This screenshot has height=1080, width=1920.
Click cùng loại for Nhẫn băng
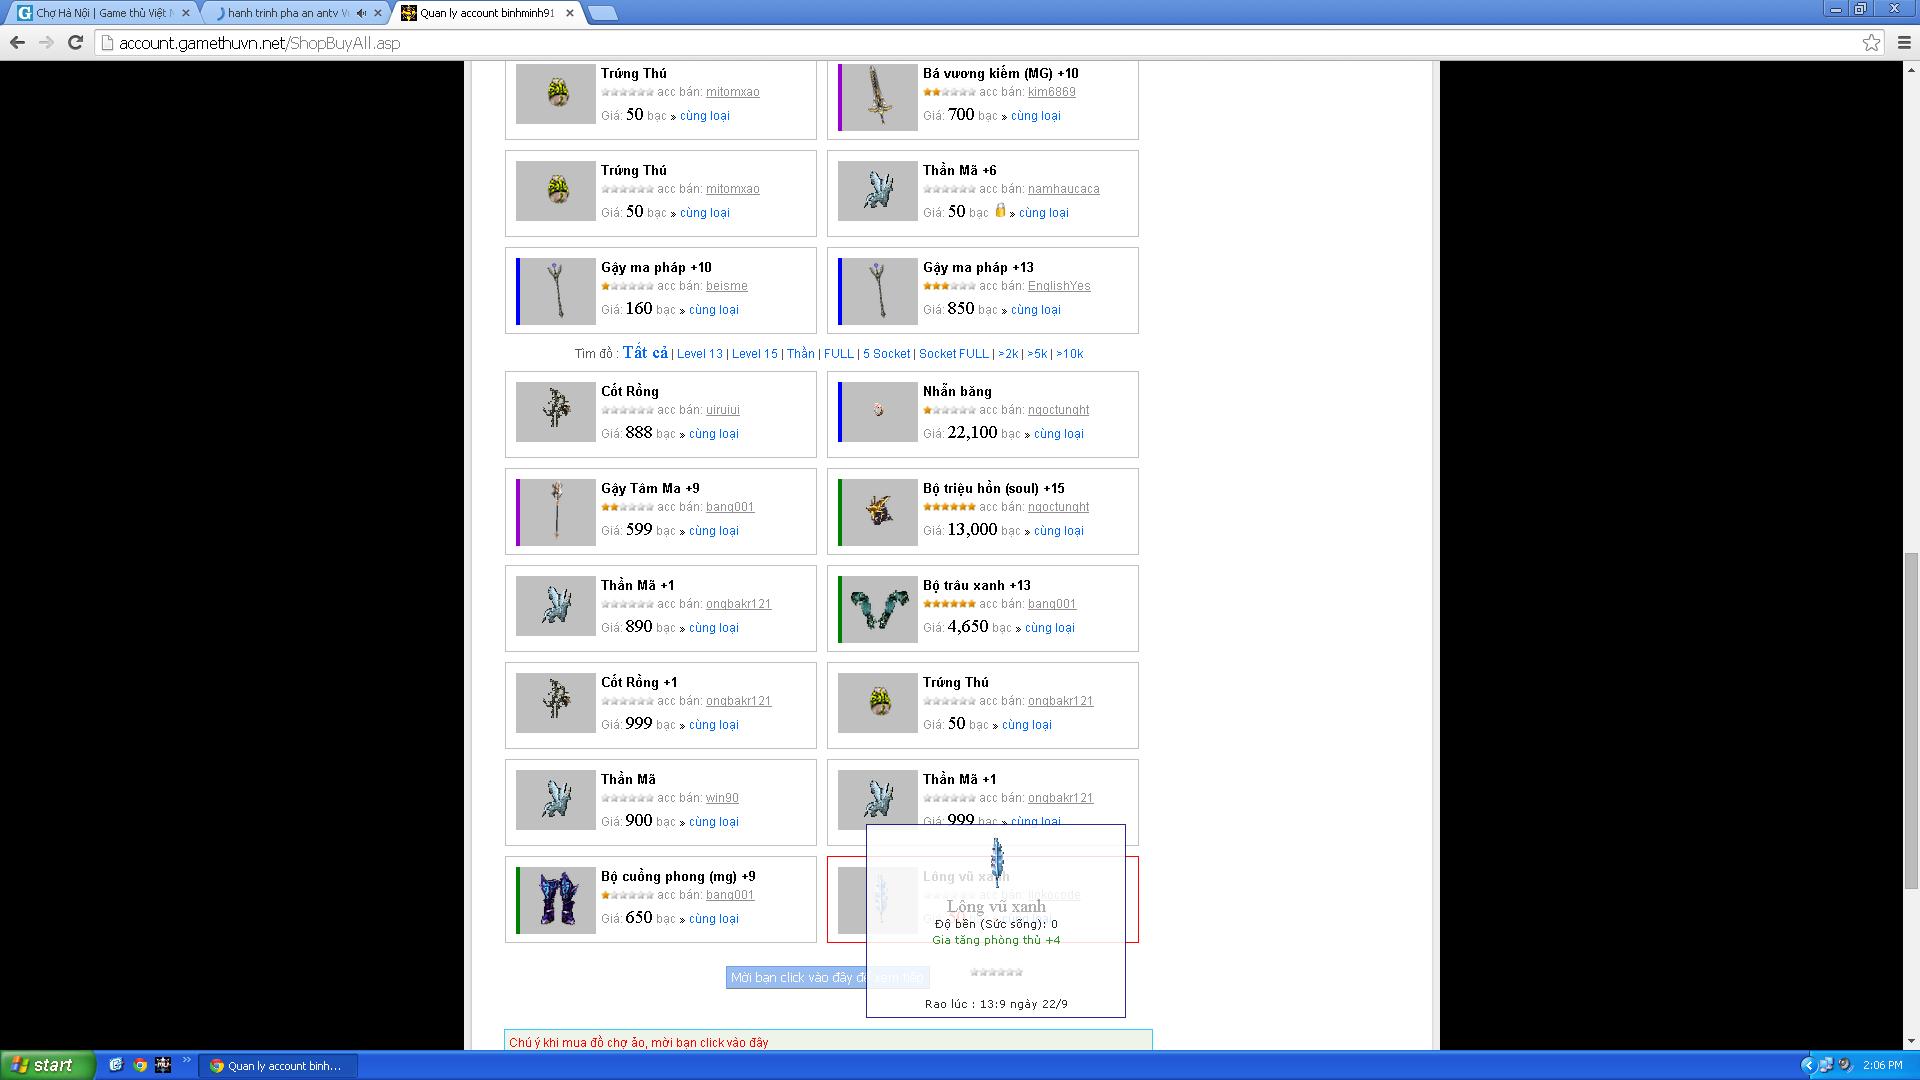pyautogui.click(x=1059, y=434)
